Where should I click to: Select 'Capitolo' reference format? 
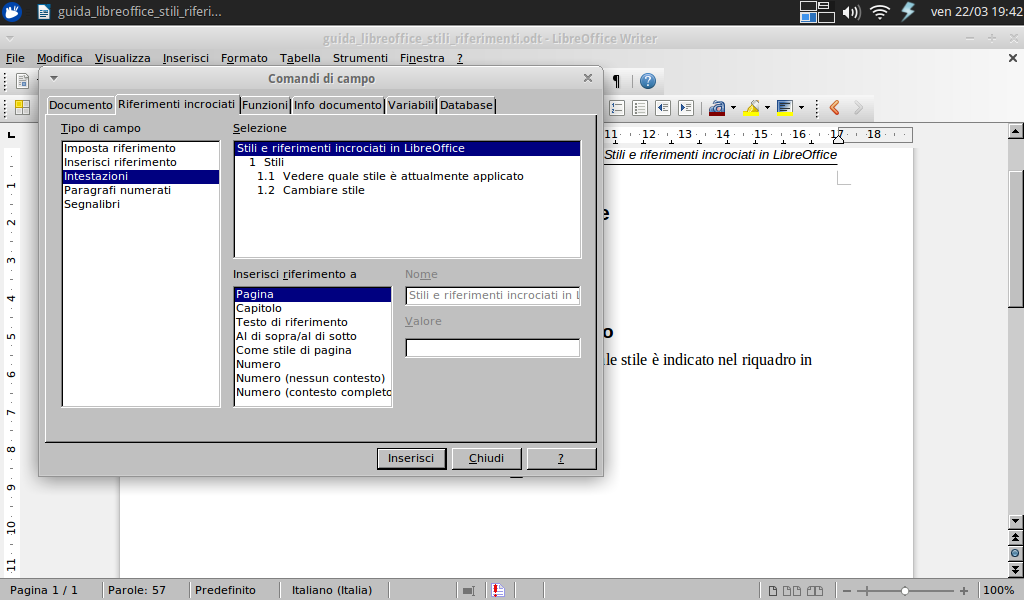[x=312, y=308]
